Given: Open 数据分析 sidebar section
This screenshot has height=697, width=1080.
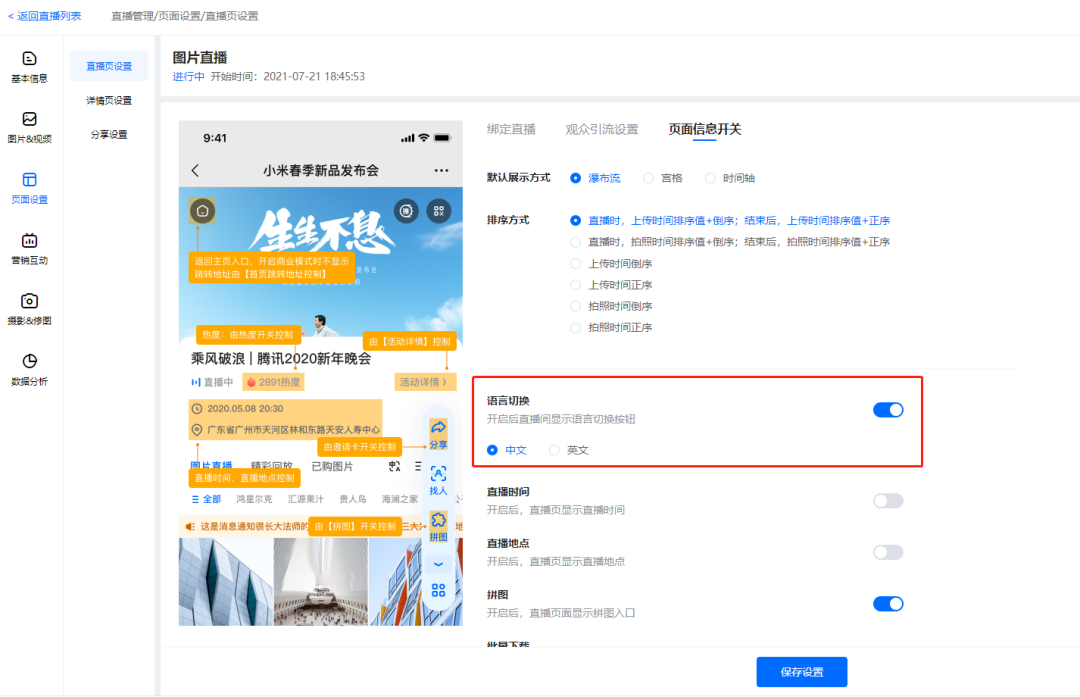Looking at the screenshot, I should (x=29, y=369).
